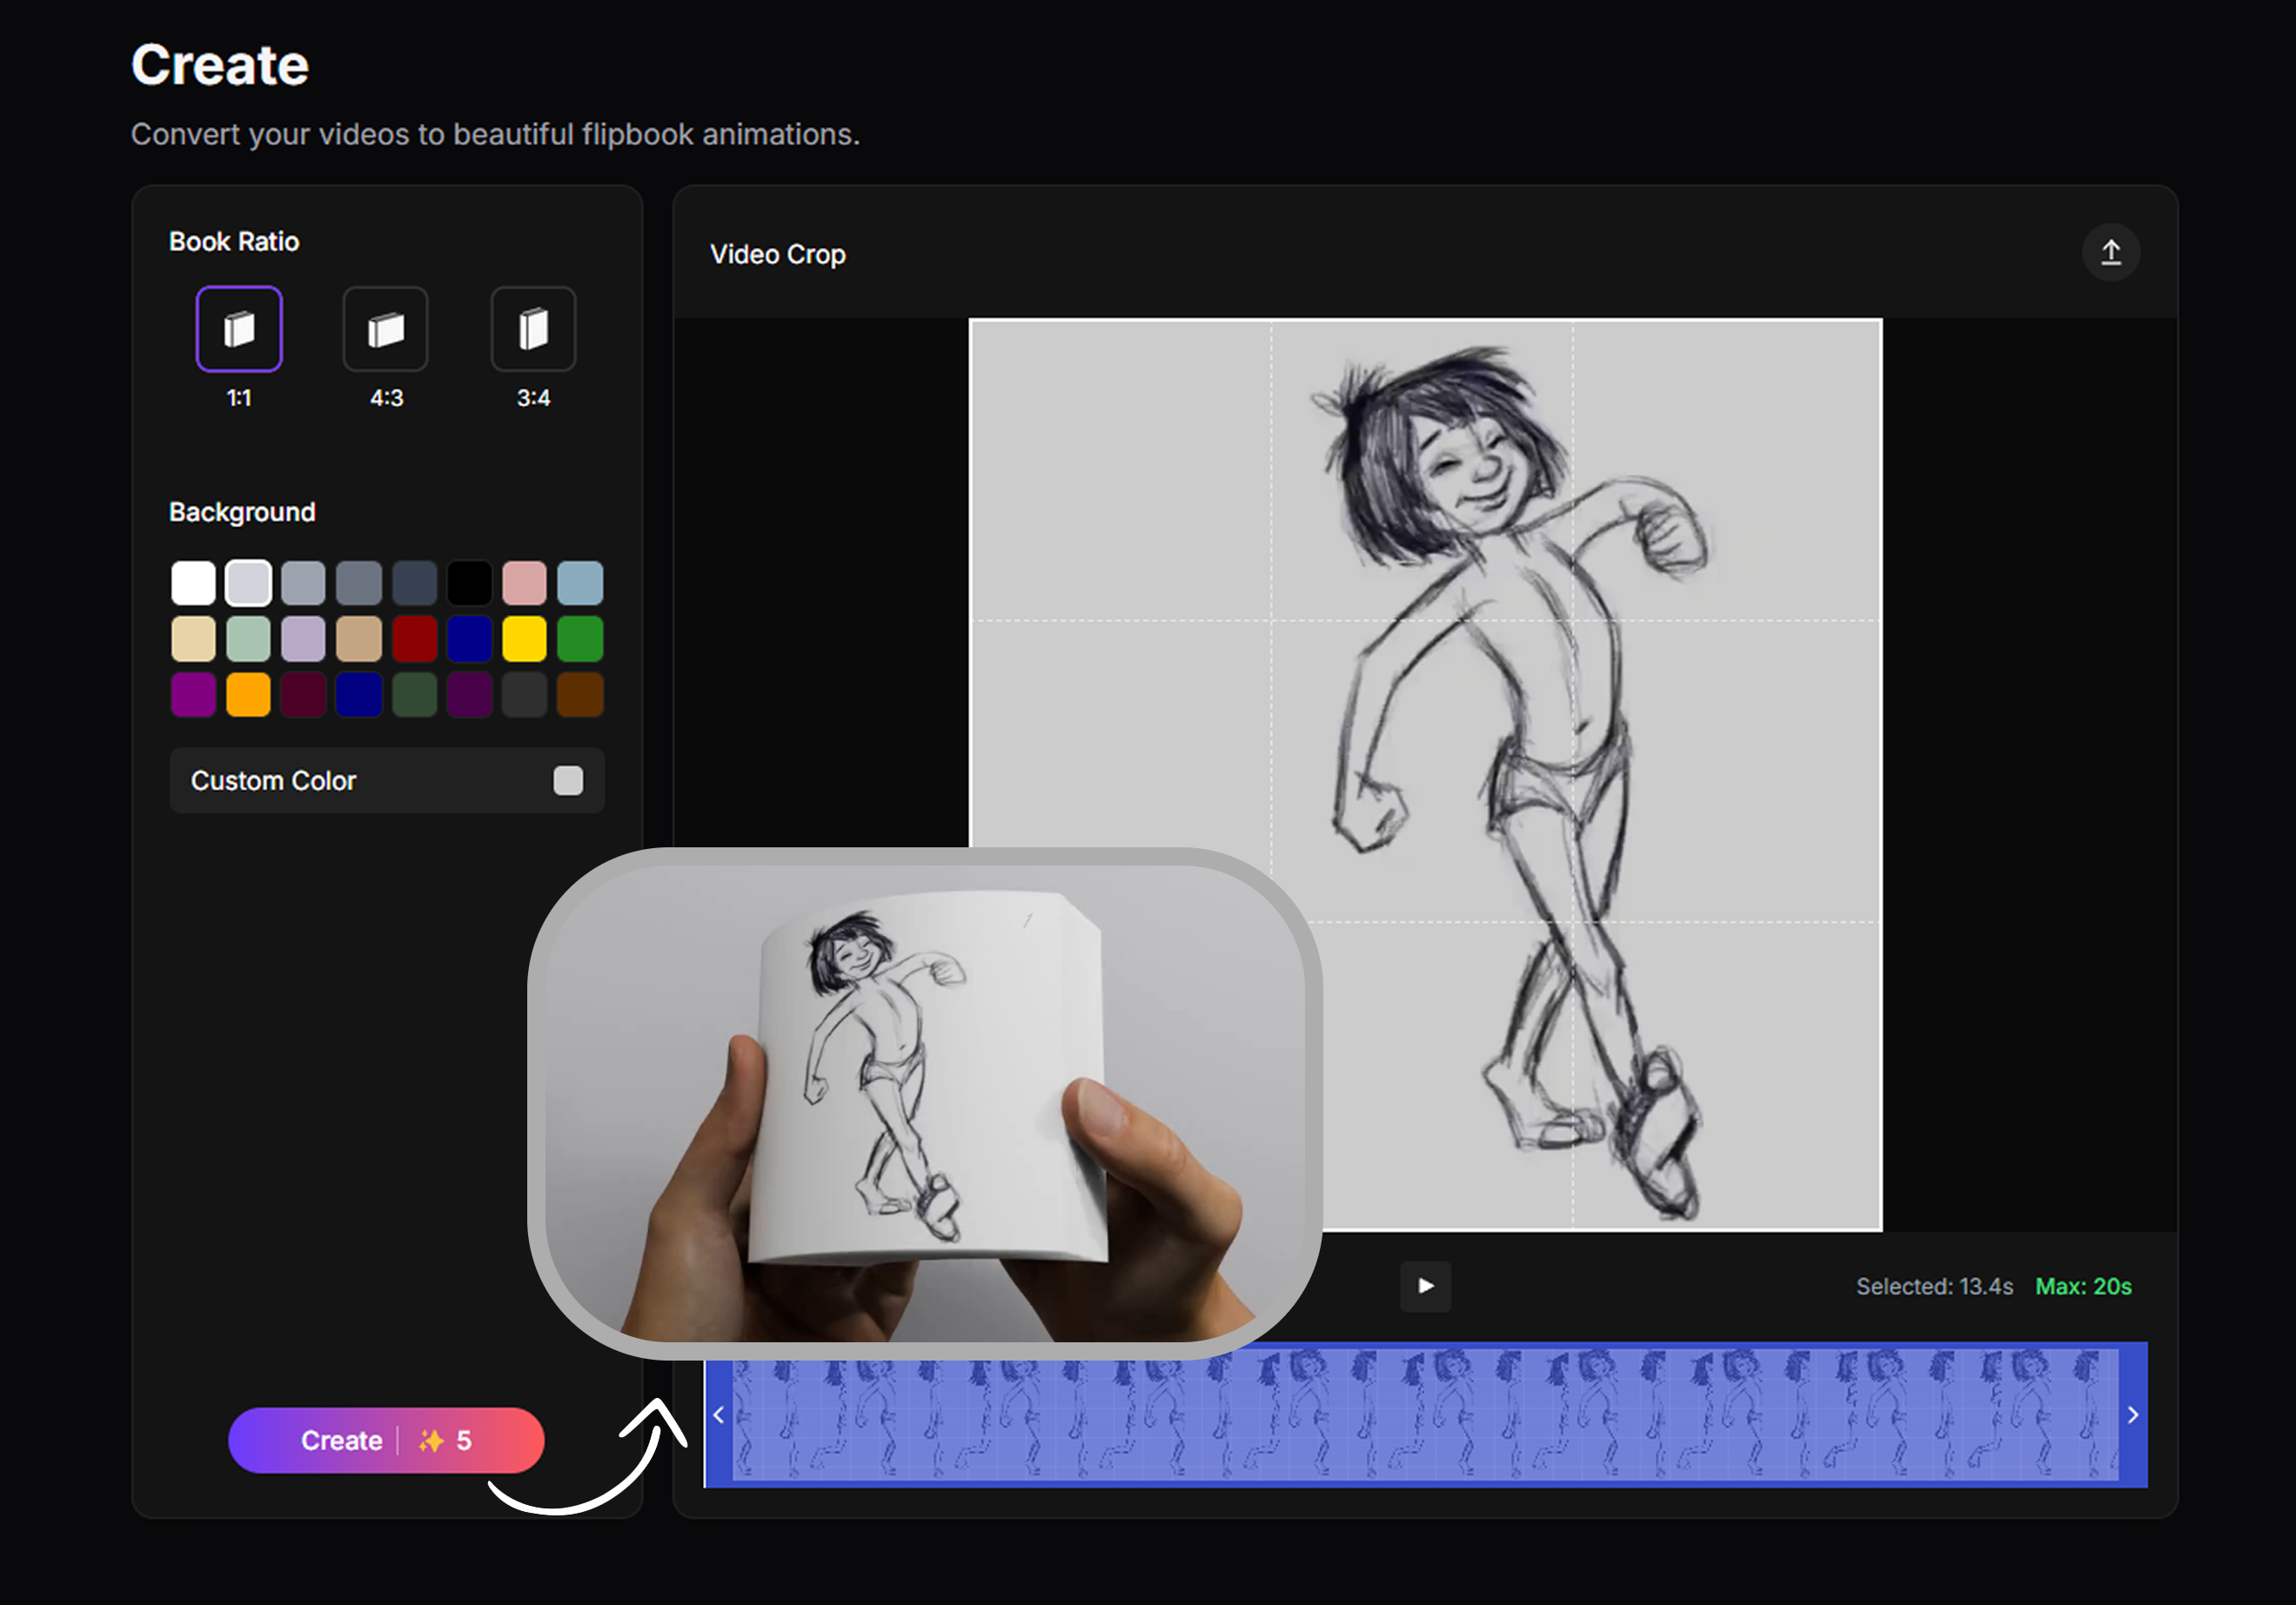Choose the brown background swatch
This screenshot has width=2296, height=1605.
point(580,694)
